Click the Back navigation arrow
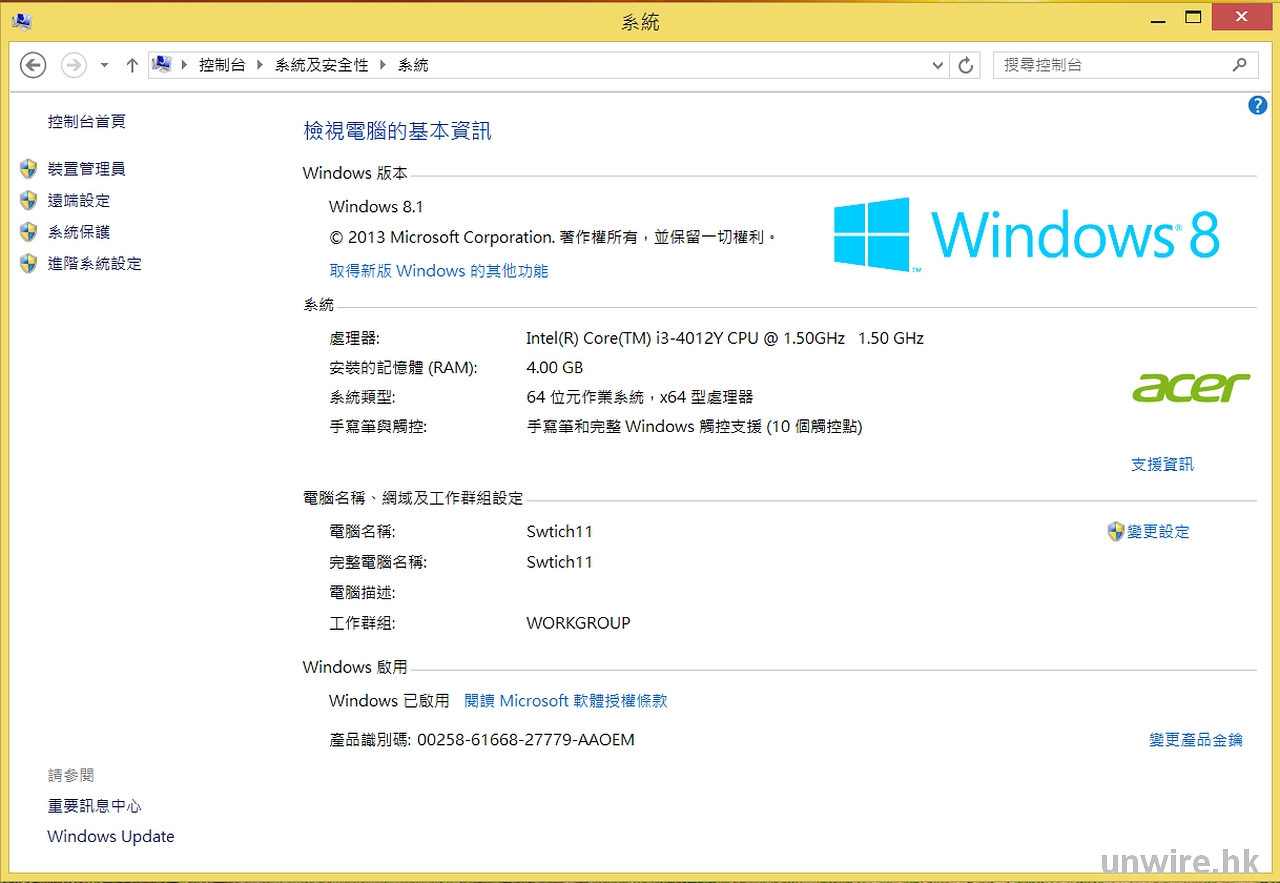1280x883 pixels. pyautogui.click(x=33, y=65)
